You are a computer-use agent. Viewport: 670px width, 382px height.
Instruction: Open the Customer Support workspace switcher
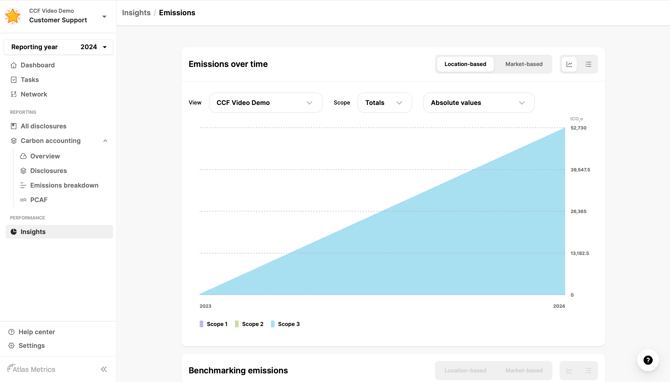(x=58, y=16)
